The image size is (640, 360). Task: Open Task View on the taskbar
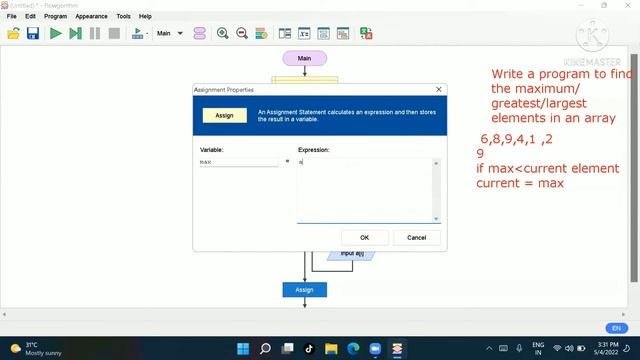point(287,349)
